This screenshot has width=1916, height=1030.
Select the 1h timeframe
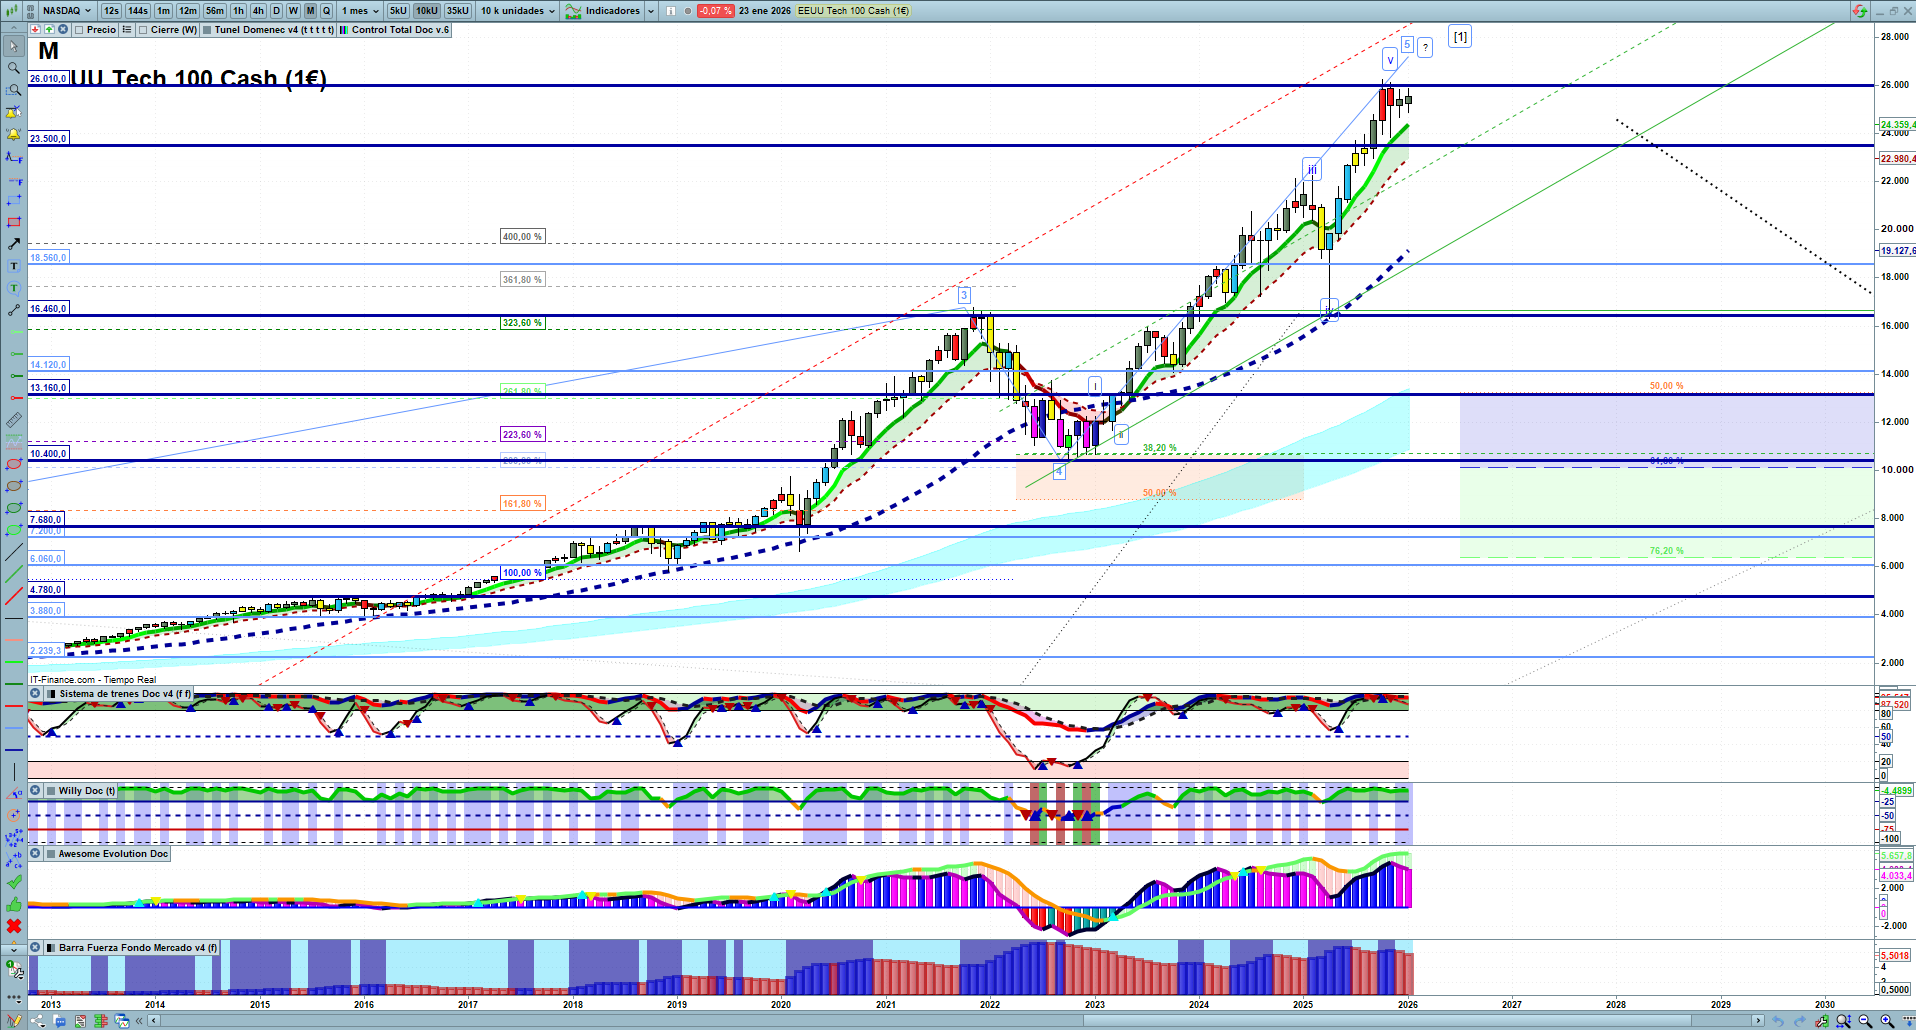tap(238, 11)
